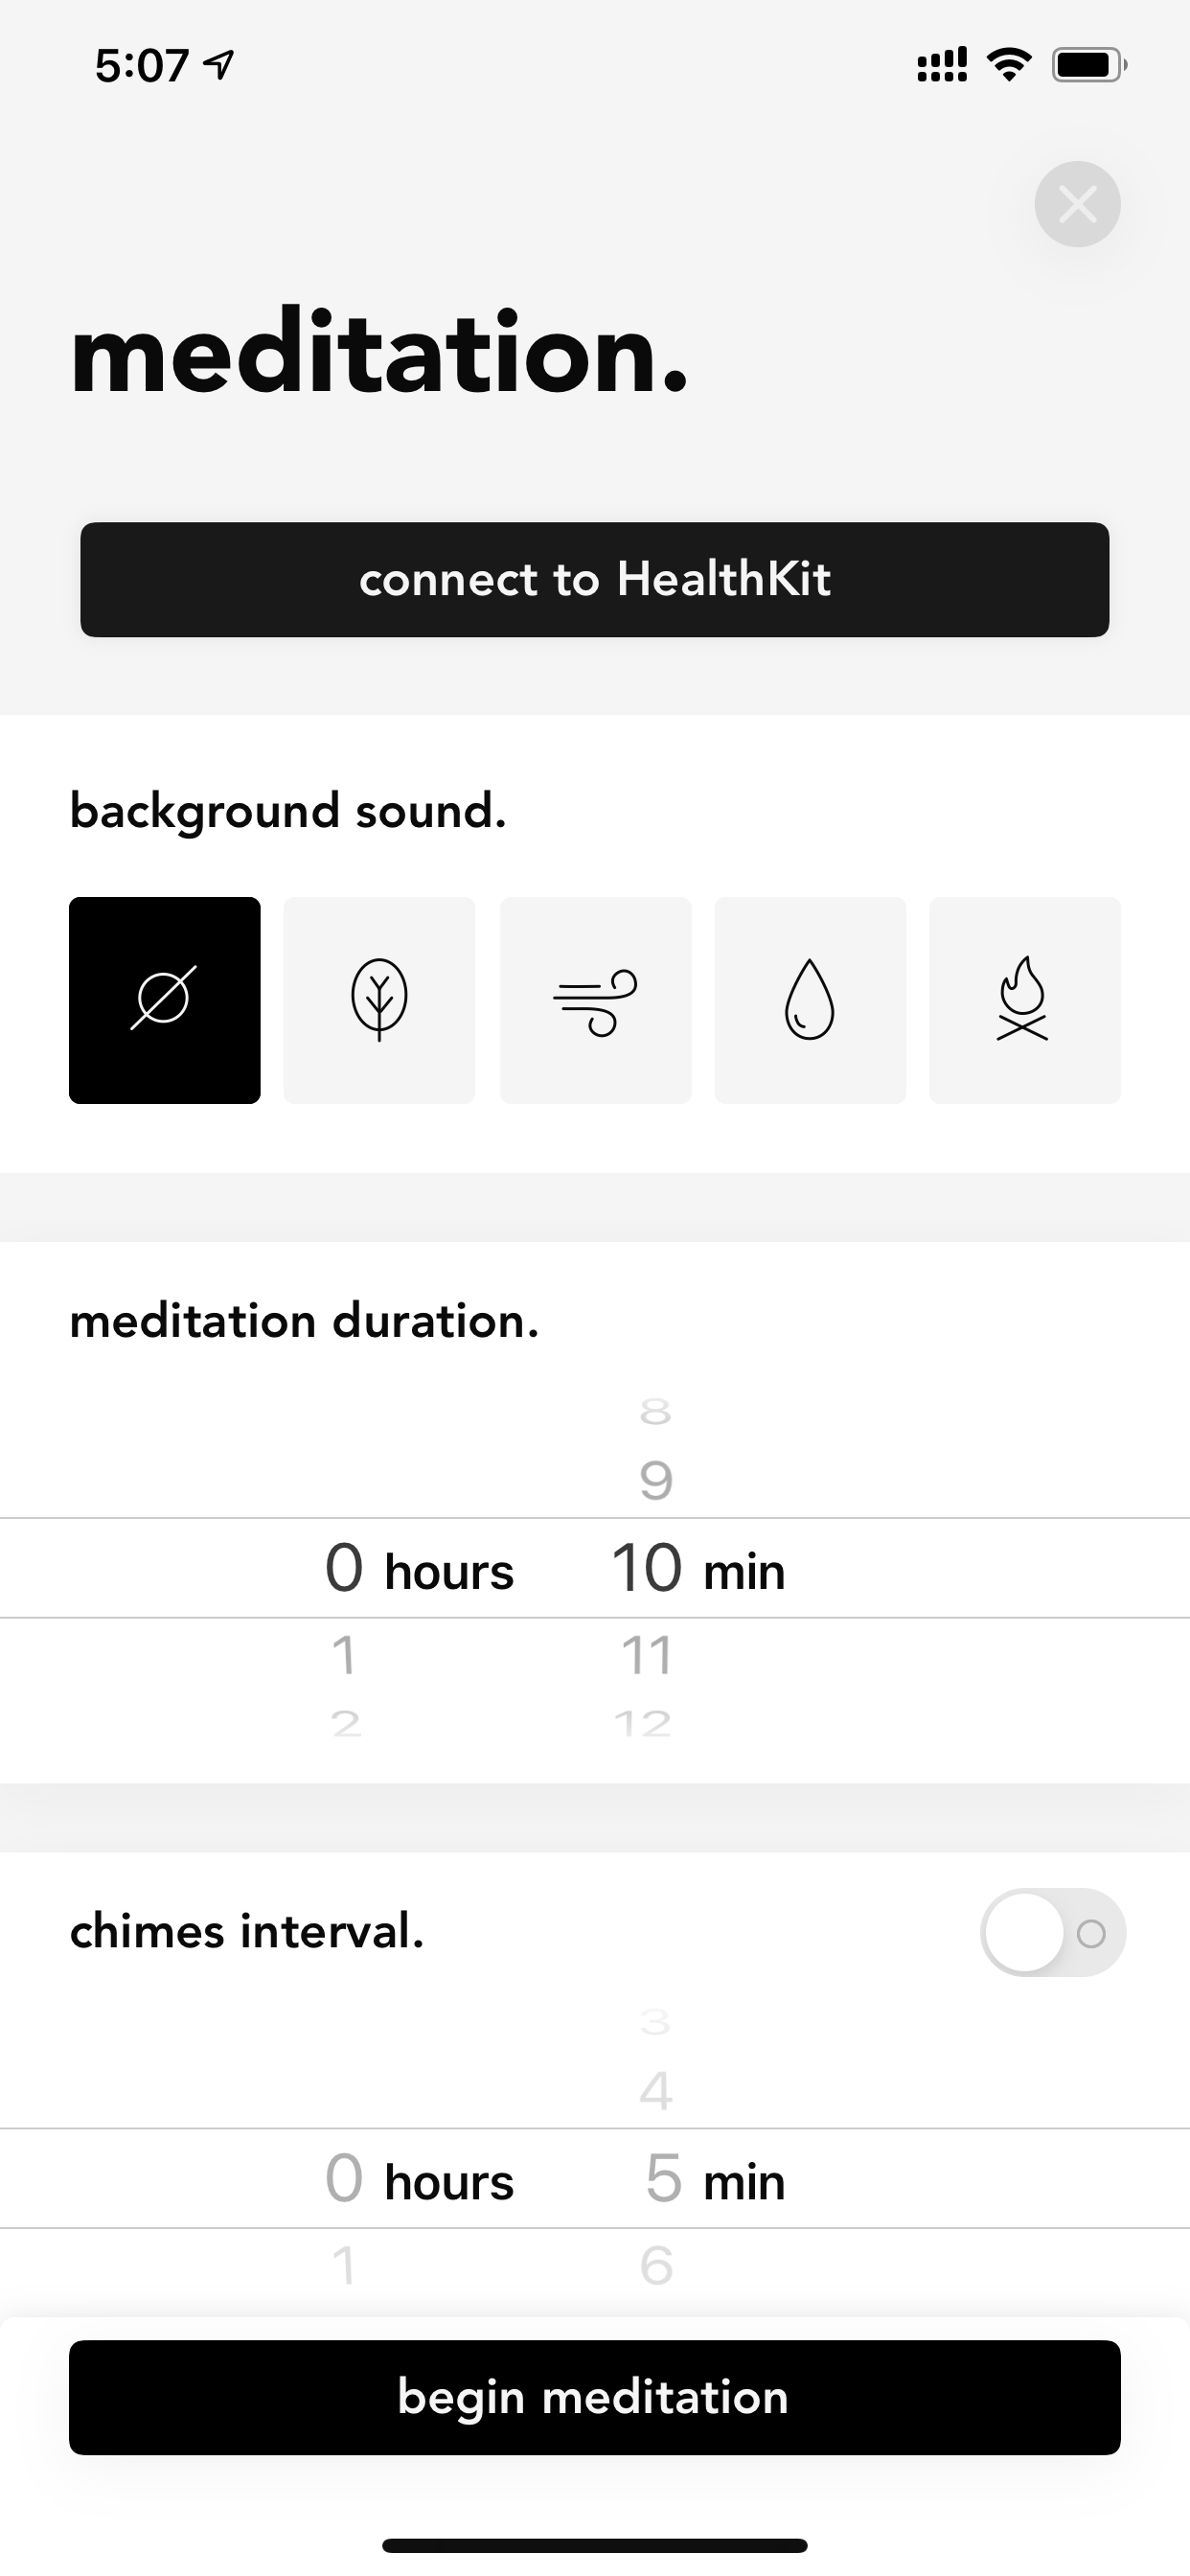Viewport: 1190px width, 2576px height.
Task: Connect to HealthKit
Action: [595, 579]
